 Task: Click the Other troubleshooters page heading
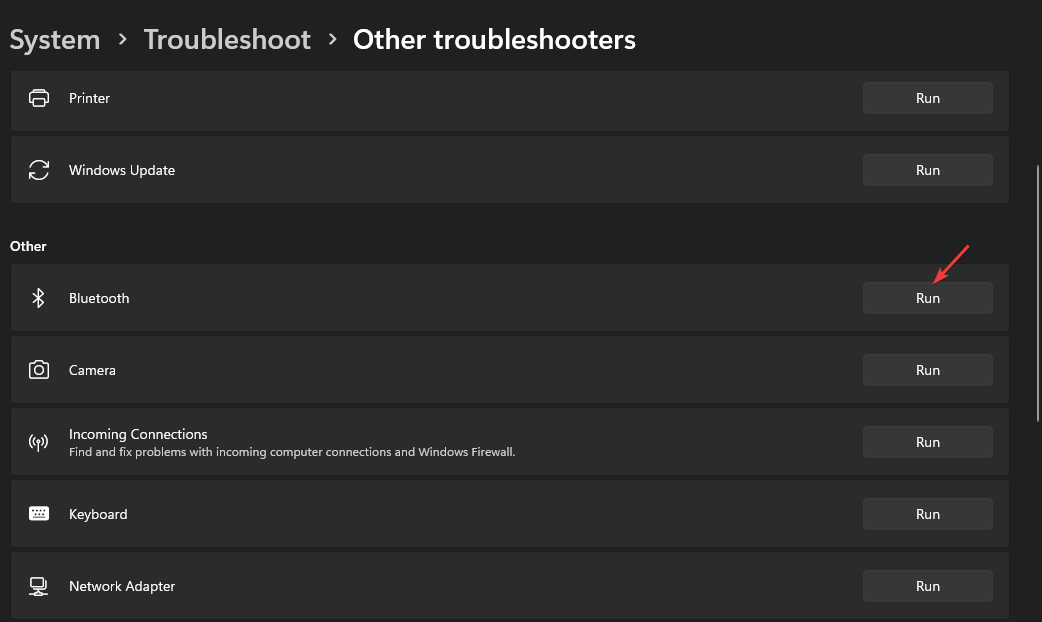coord(494,40)
